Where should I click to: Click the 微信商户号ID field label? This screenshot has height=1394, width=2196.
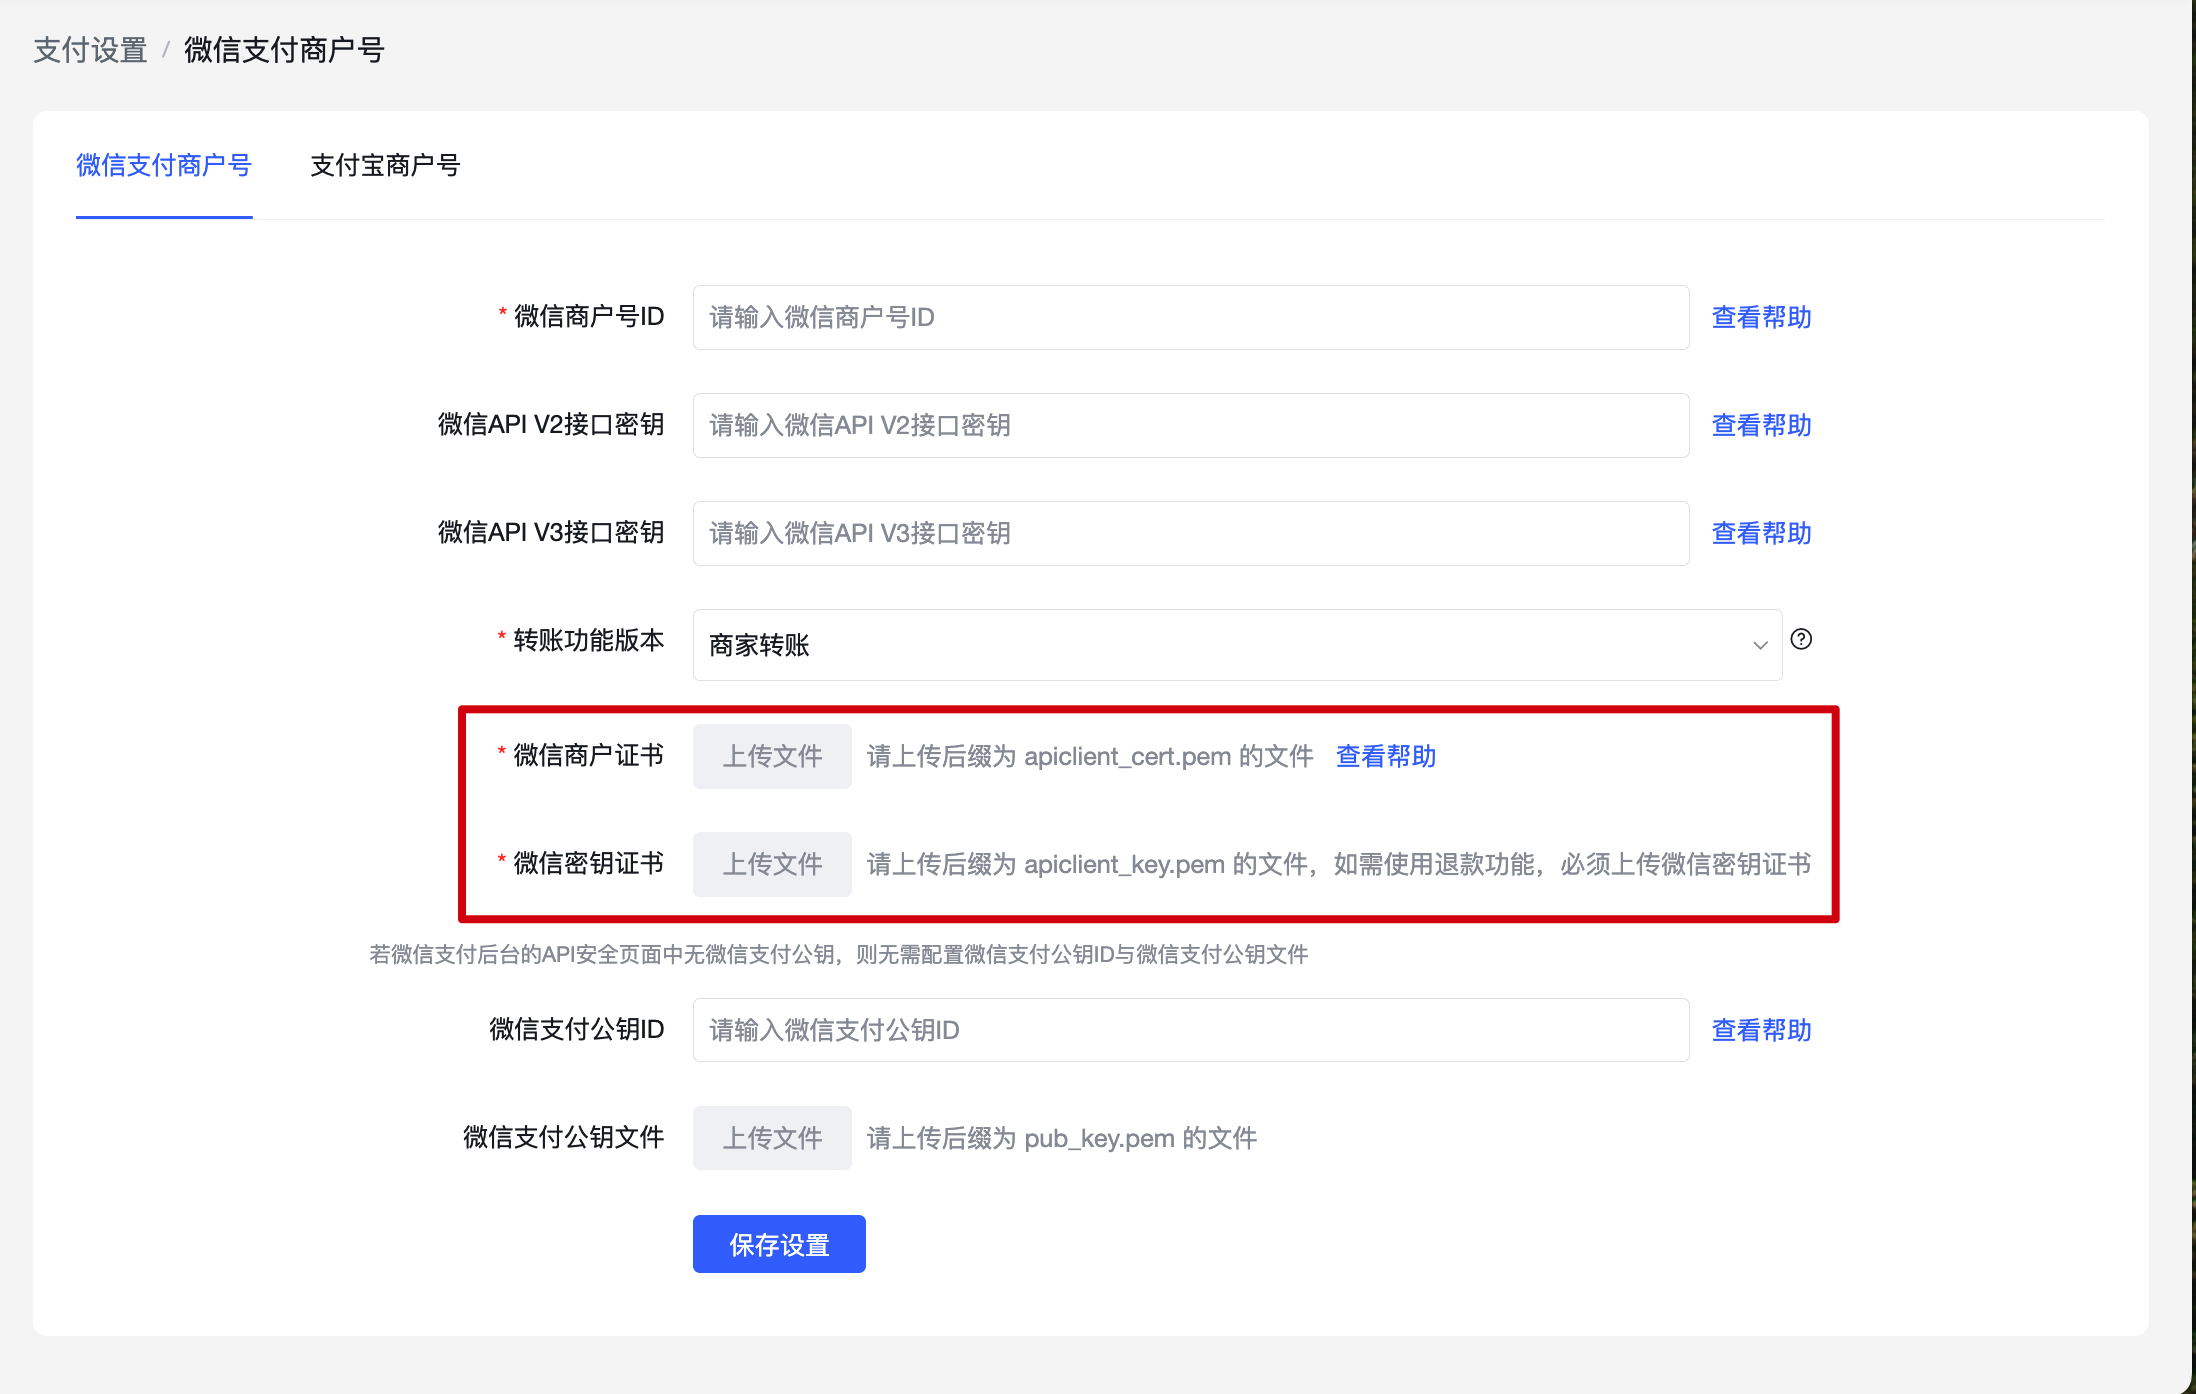tap(588, 317)
